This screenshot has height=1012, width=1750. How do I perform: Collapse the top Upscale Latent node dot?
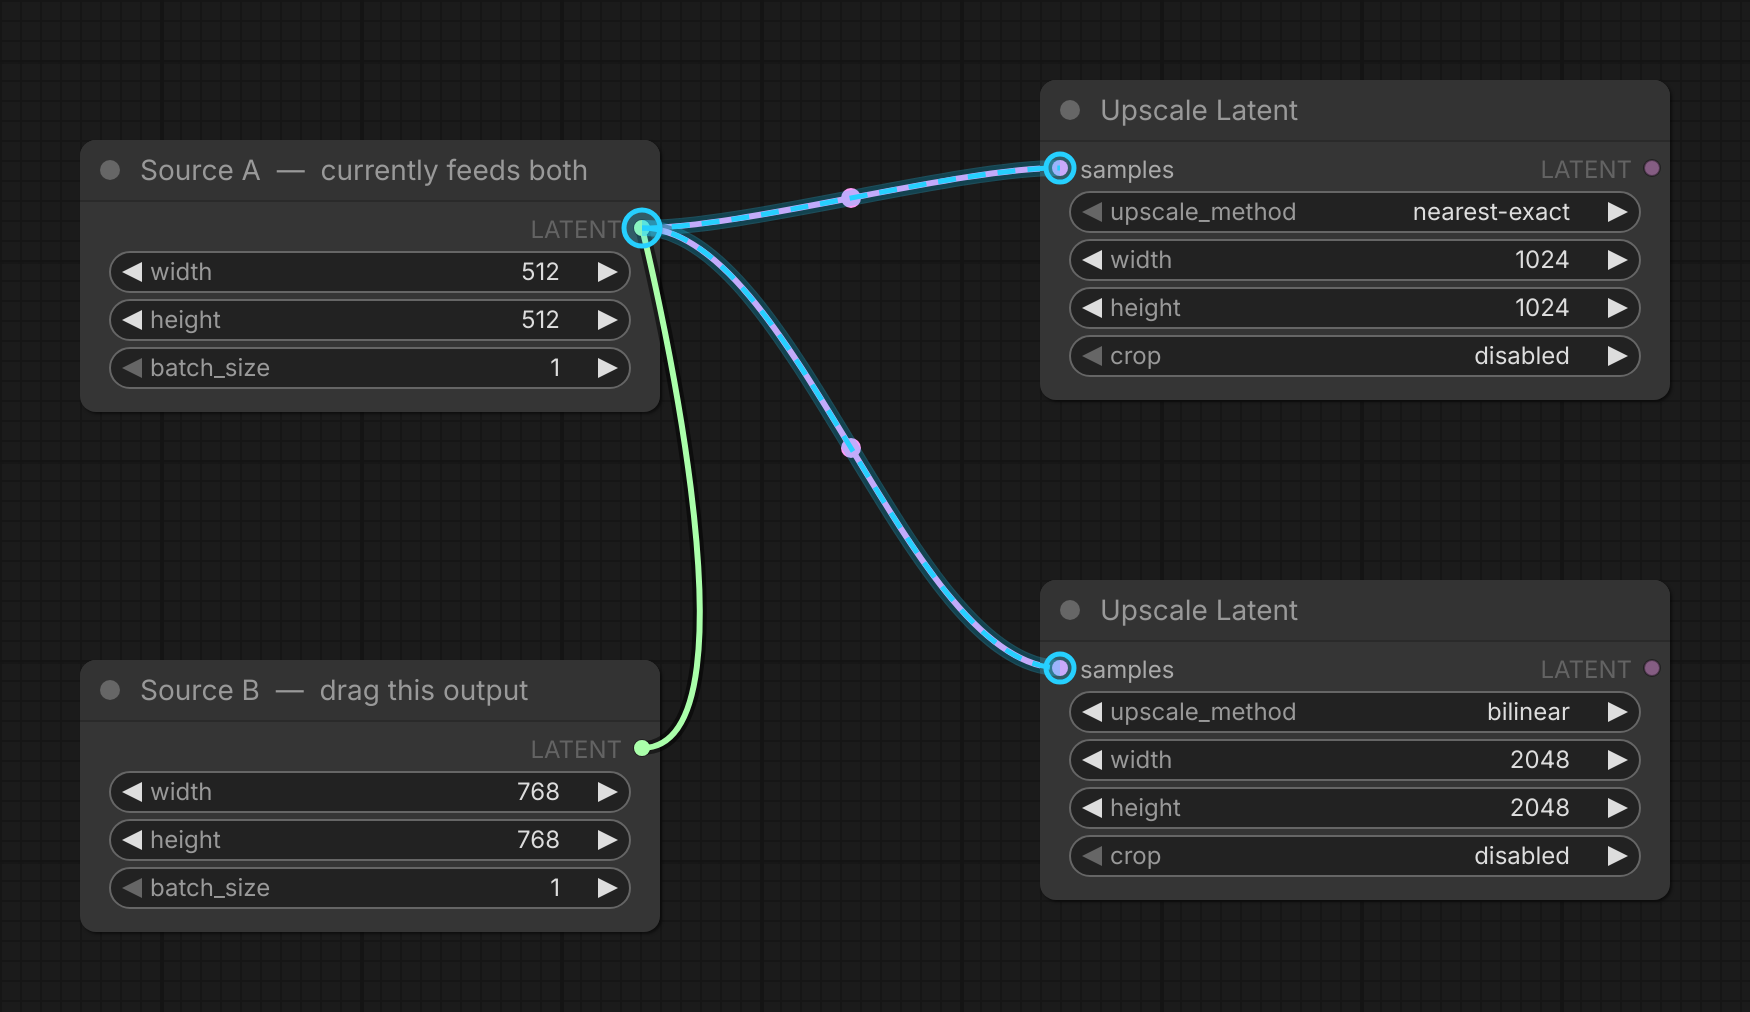1070,110
